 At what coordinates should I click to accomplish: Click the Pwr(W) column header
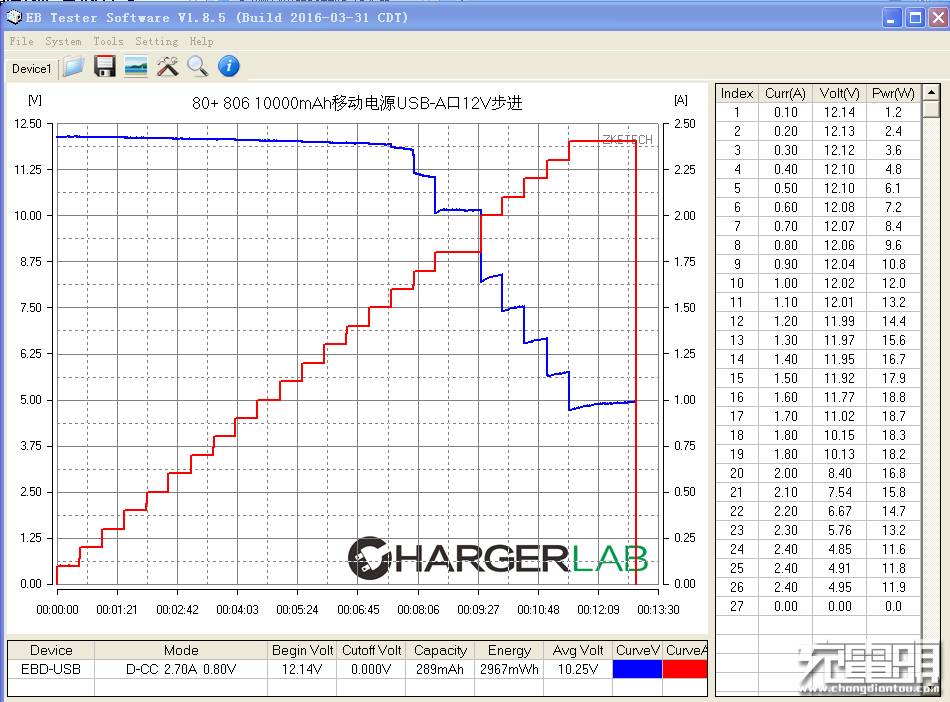pyautogui.click(x=893, y=93)
